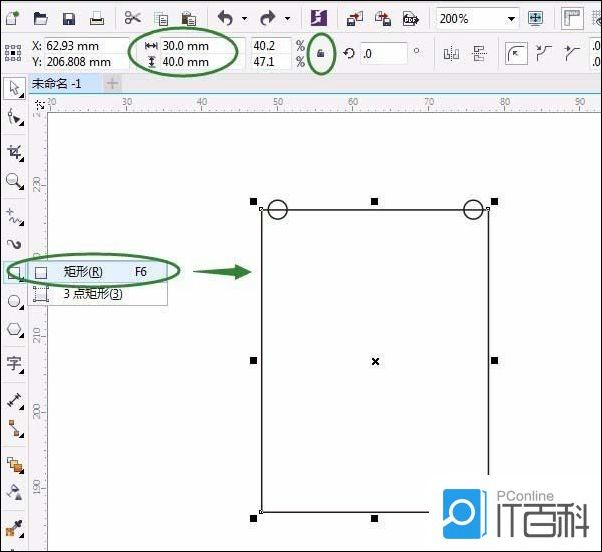Save the document with the floppy icon
The width and height of the screenshot is (602, 552).
coord(69,18)
